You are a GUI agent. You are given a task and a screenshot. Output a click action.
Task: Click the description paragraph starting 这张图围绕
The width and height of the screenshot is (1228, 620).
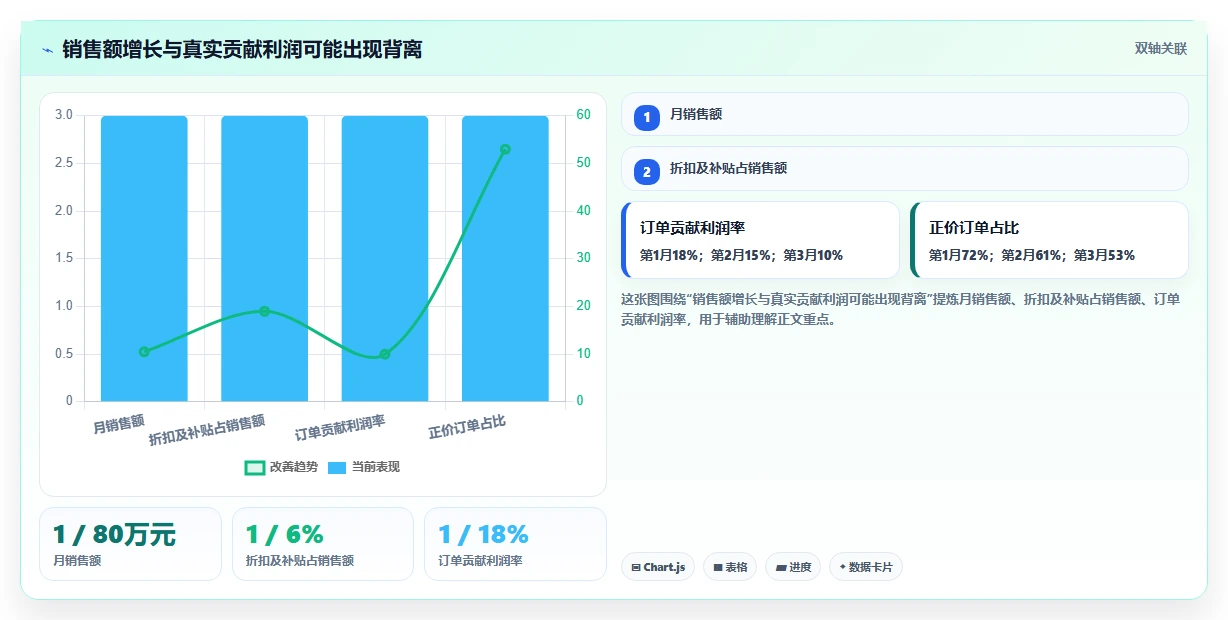tap(900, 309)
